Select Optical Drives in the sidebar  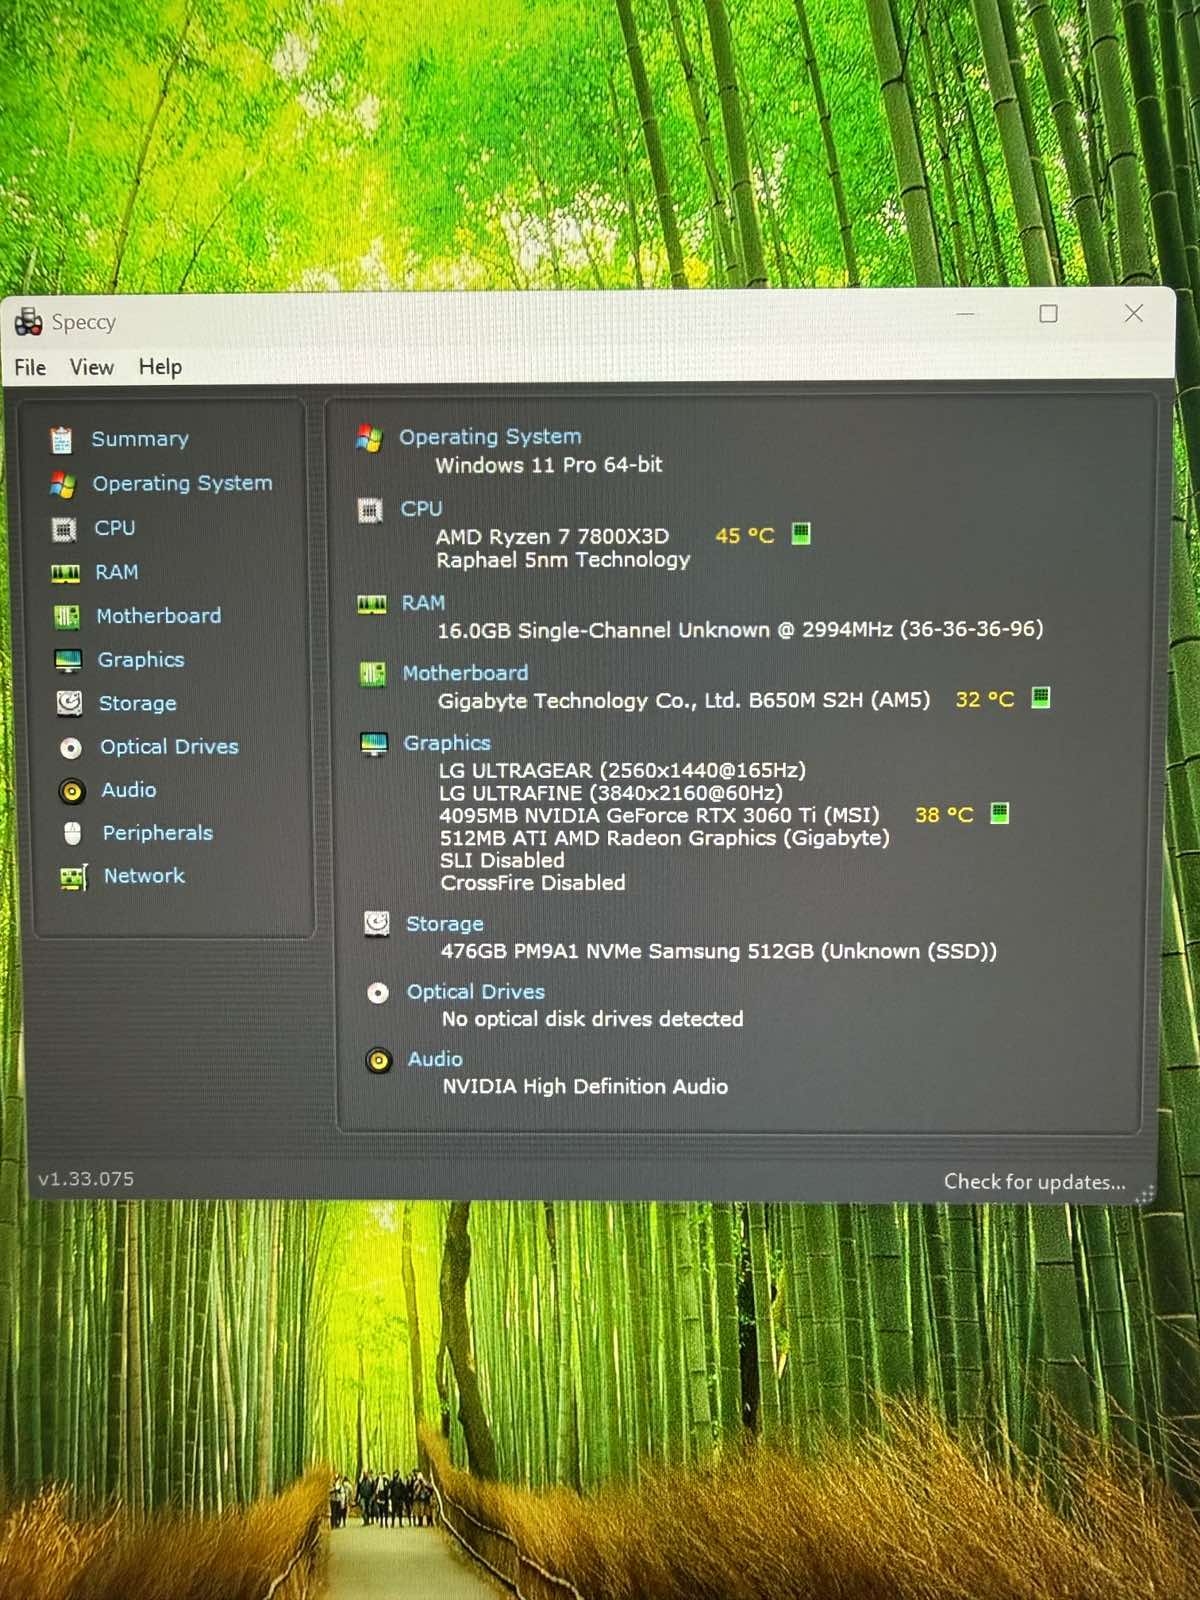coord(169,747)
